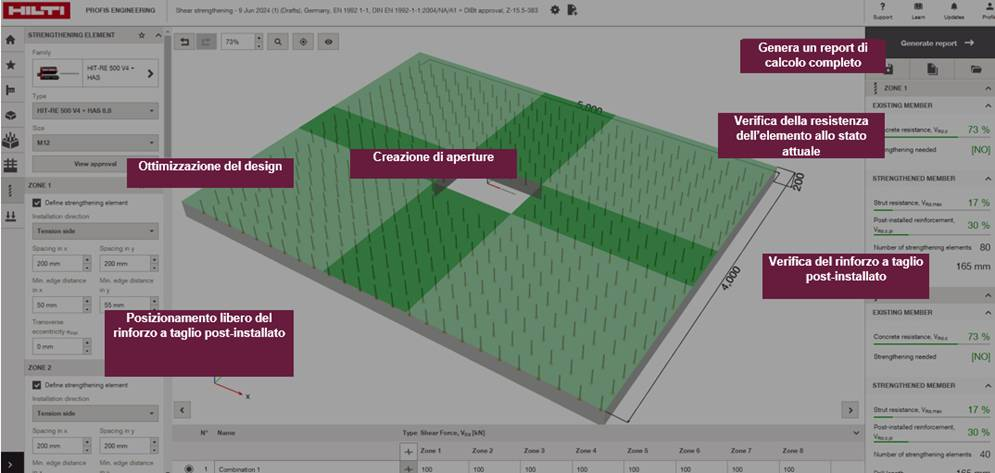The image size is (995, 473).
Task: Click Zone 2 Spacing in y field
Action: tap(124, 446)
